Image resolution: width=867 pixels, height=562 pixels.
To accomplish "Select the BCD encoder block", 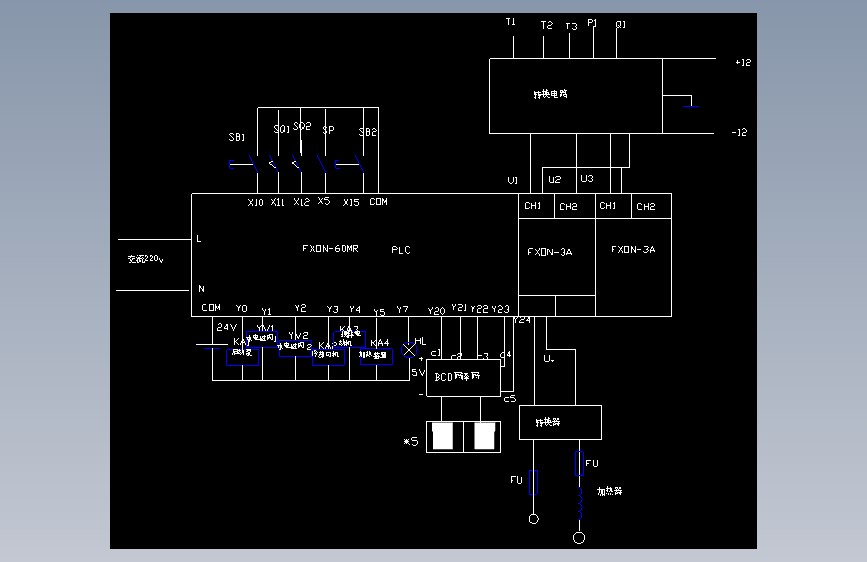I will click(463, 378).
